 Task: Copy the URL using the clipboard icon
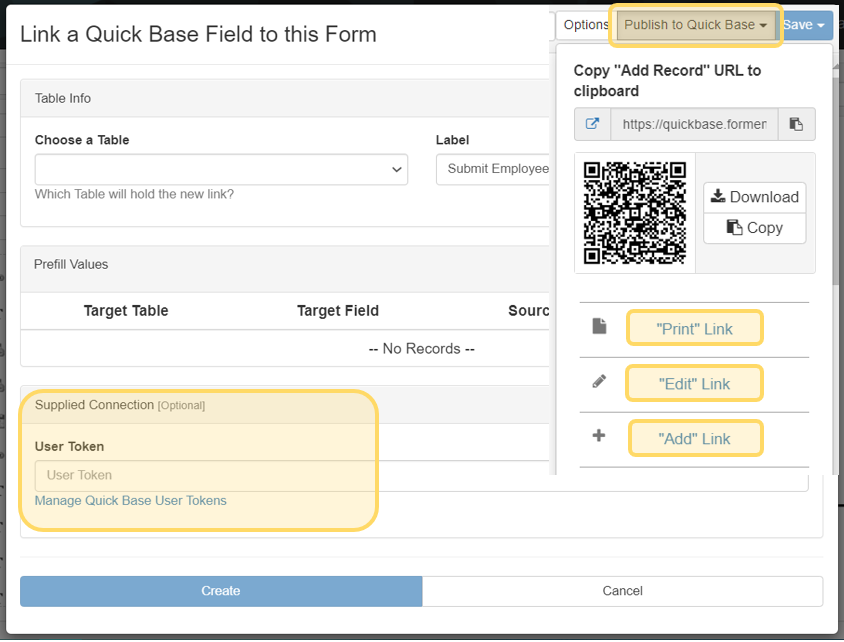pos(796,124)
